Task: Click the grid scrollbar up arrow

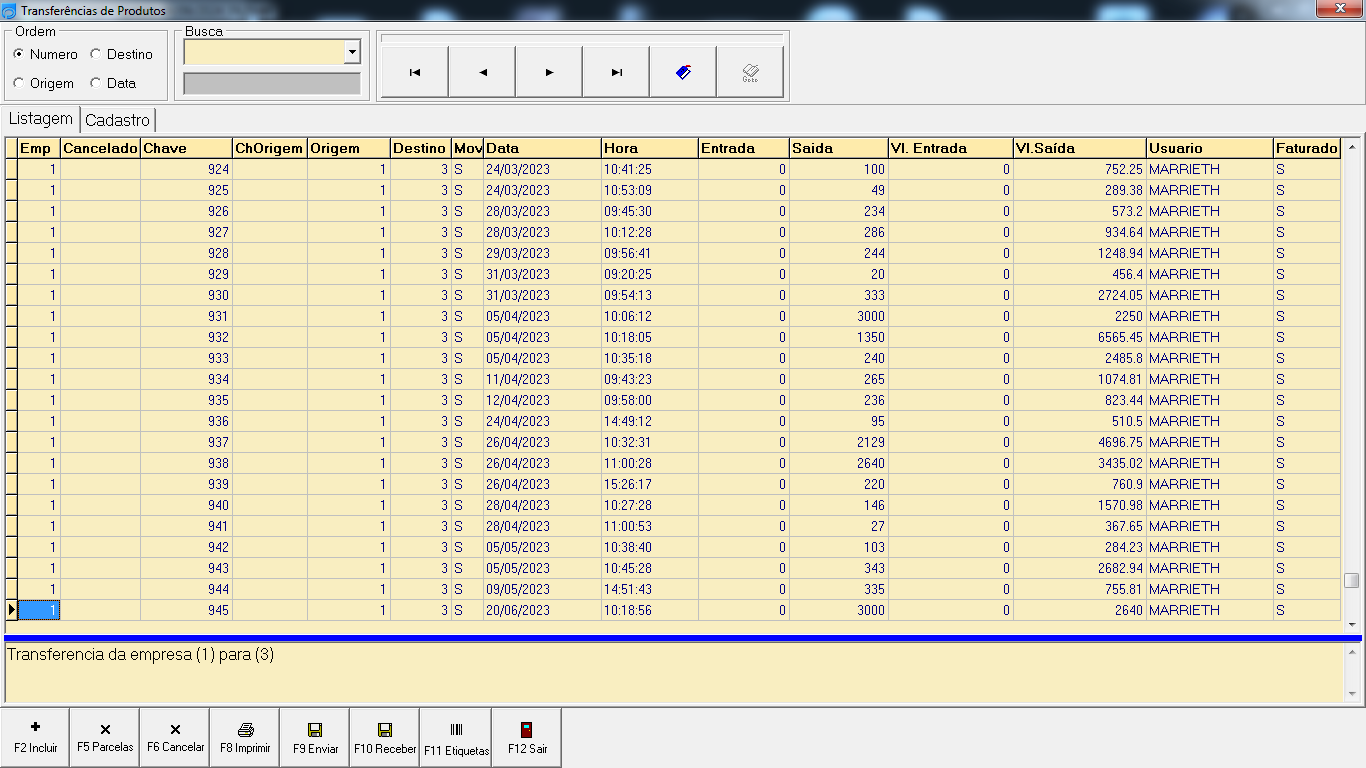Action: (x=1352, y=146)
